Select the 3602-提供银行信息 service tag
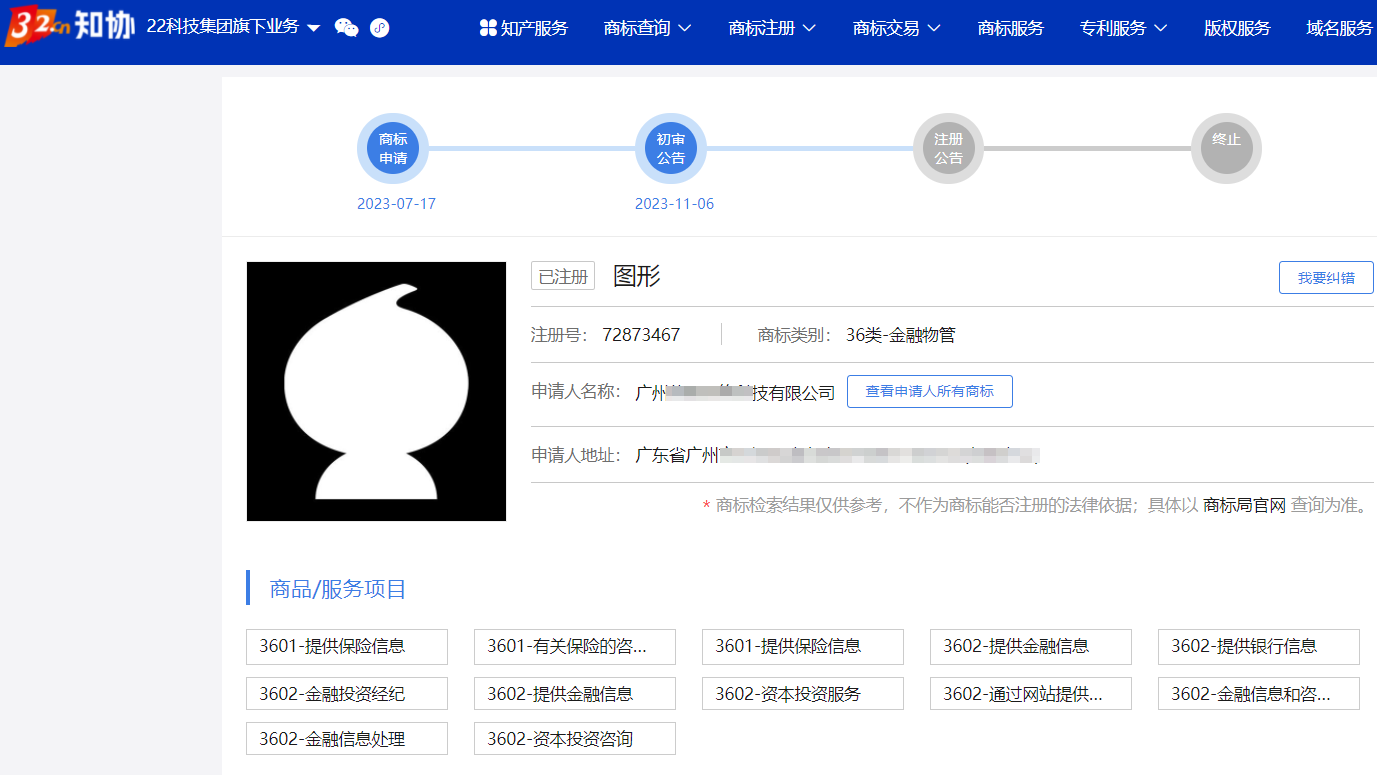The height and width of the screenshot is (775, 1377). point(1259,647)
